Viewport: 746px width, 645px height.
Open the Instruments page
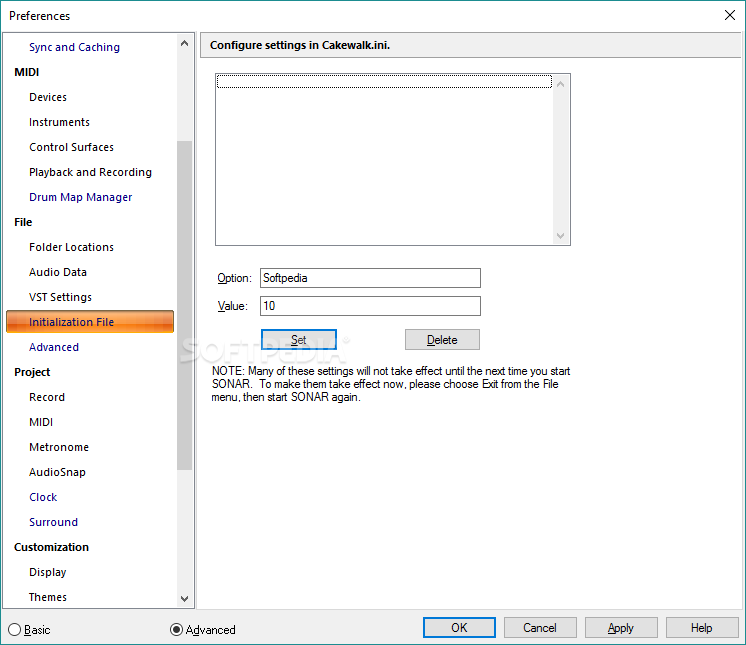coord(59,122)
